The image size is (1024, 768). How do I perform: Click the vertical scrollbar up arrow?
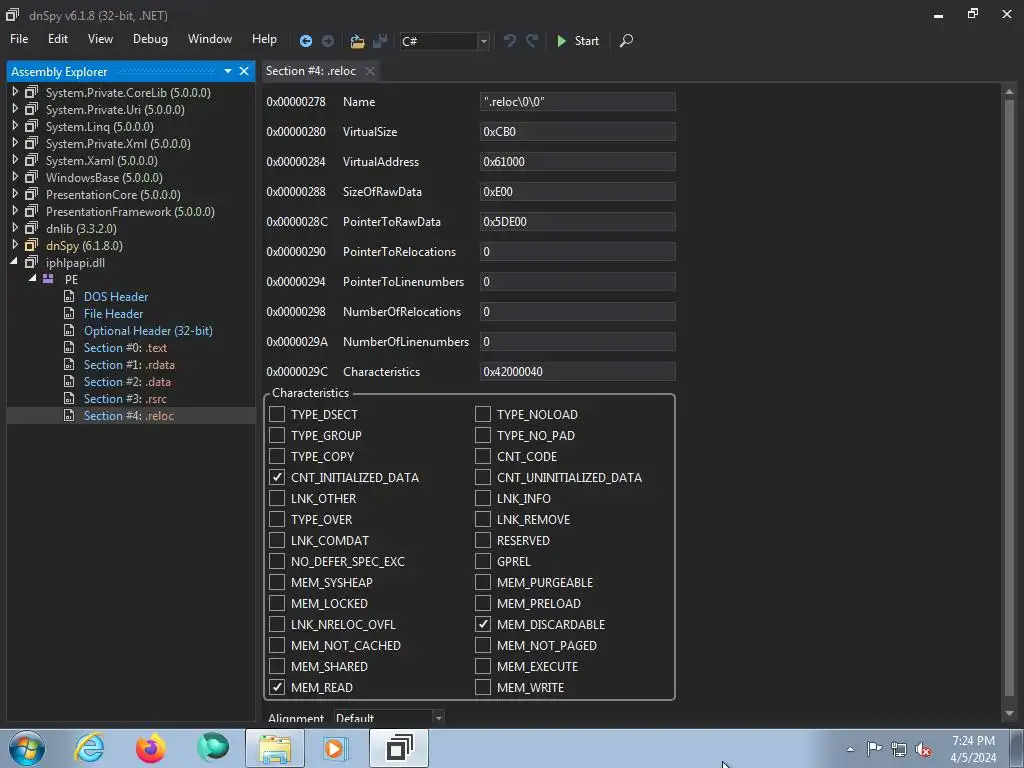1009,91
